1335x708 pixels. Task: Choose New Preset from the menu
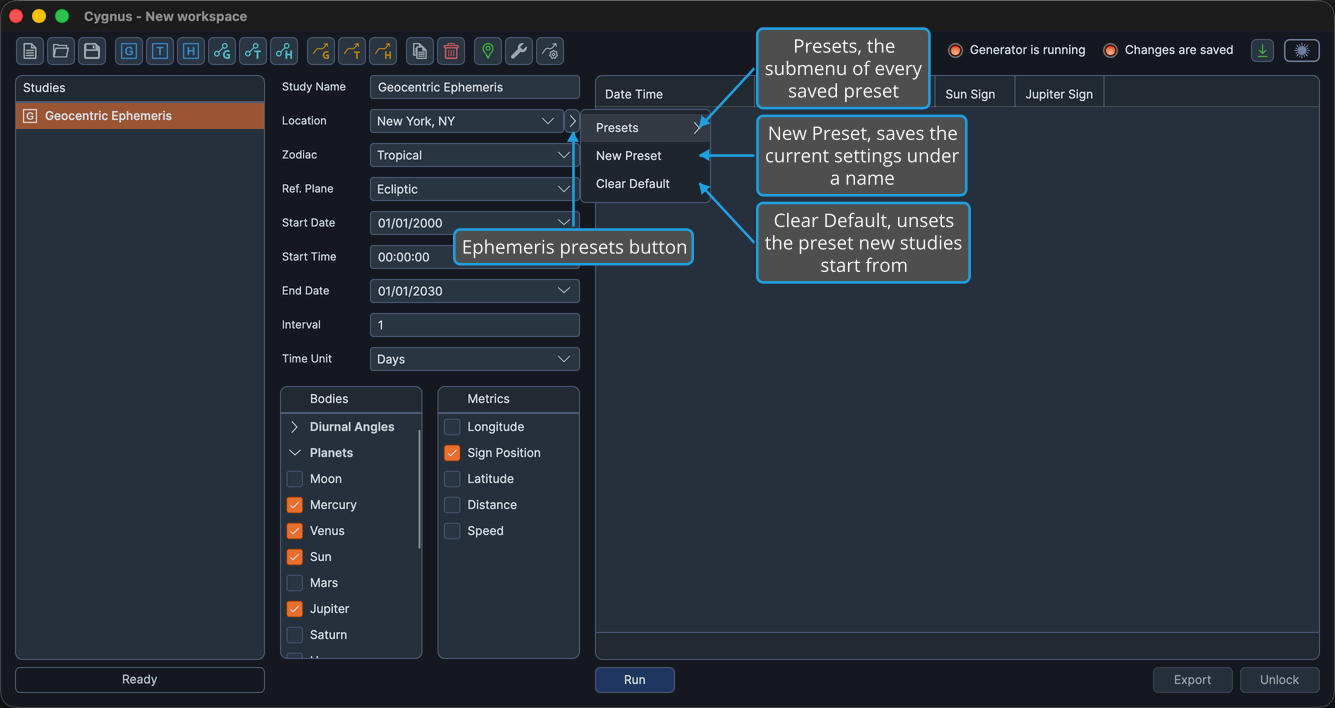pyautogui.click(x=645, y=156)
